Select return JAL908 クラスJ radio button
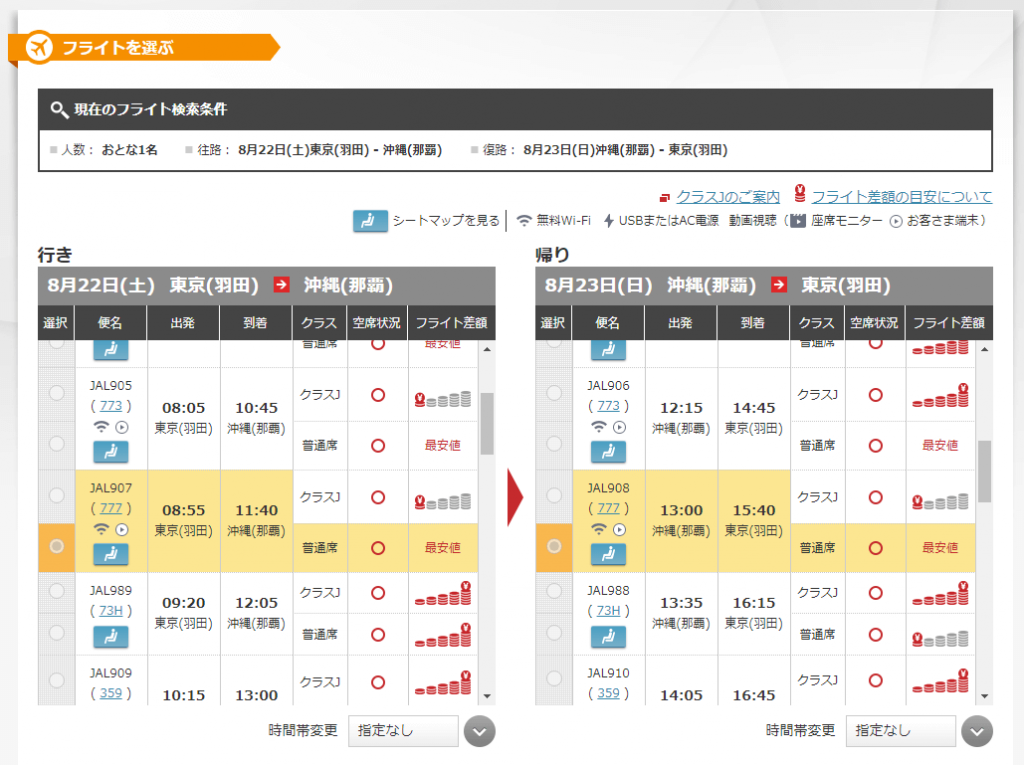This screenshot has width=1024, height=765. click(554, 495)
